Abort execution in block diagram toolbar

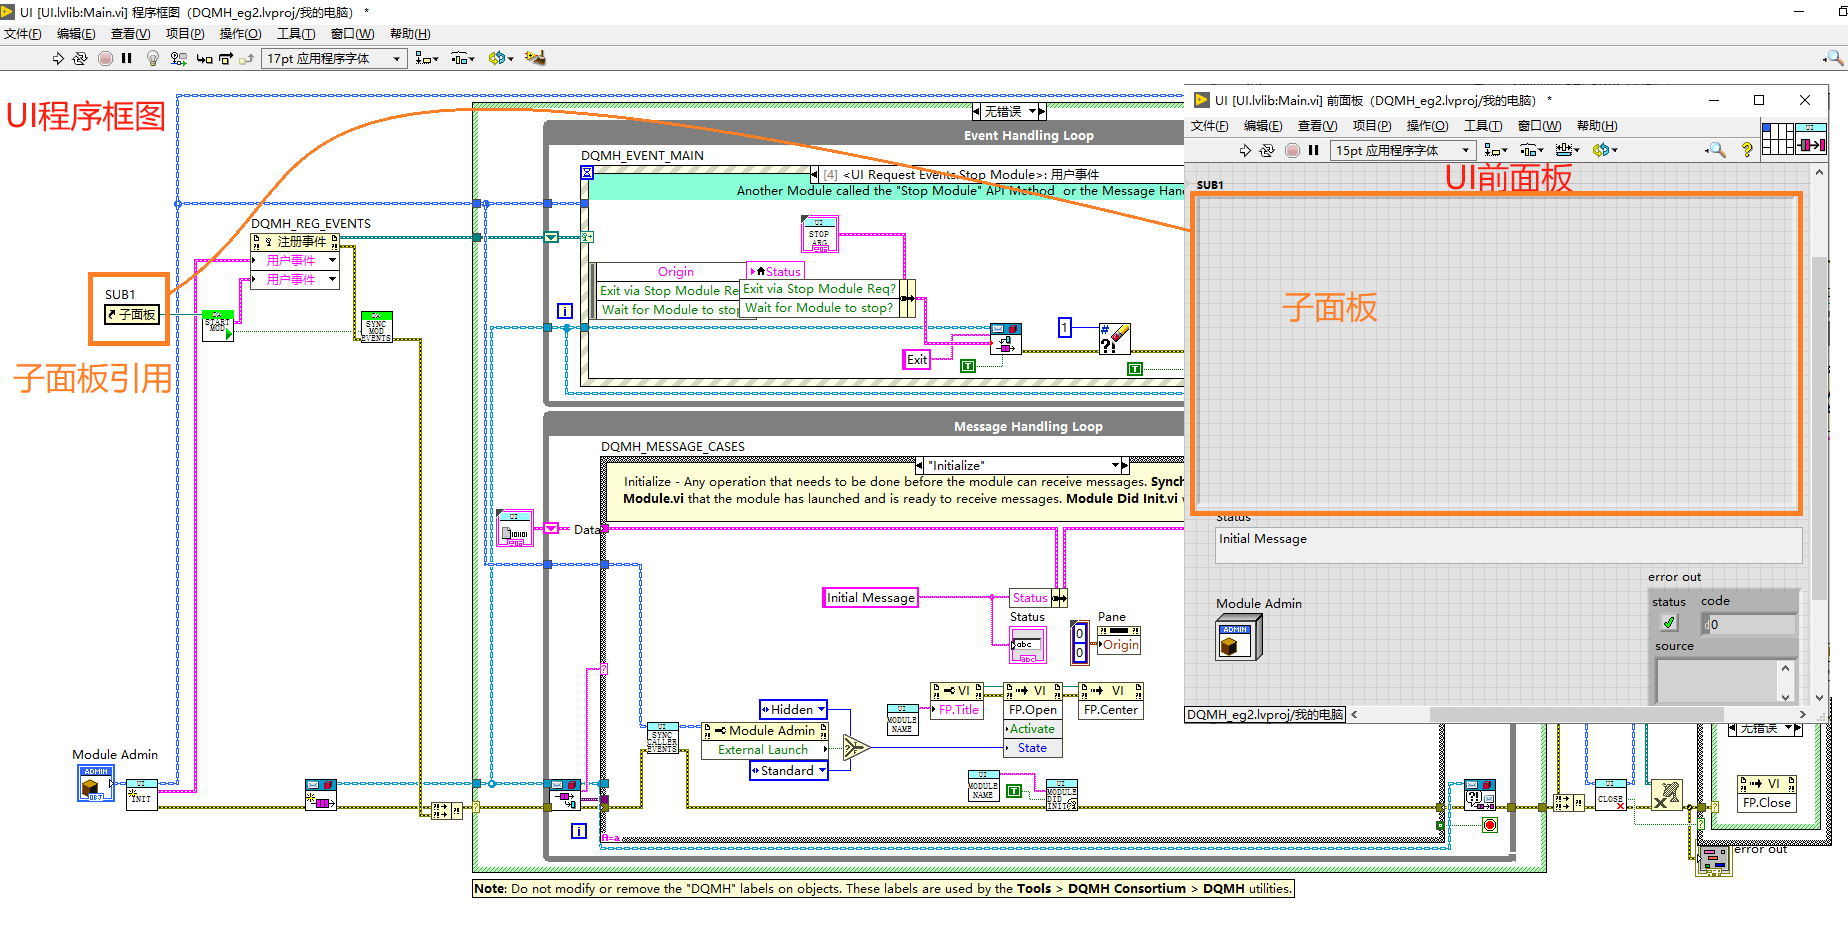tap(106, 59)
